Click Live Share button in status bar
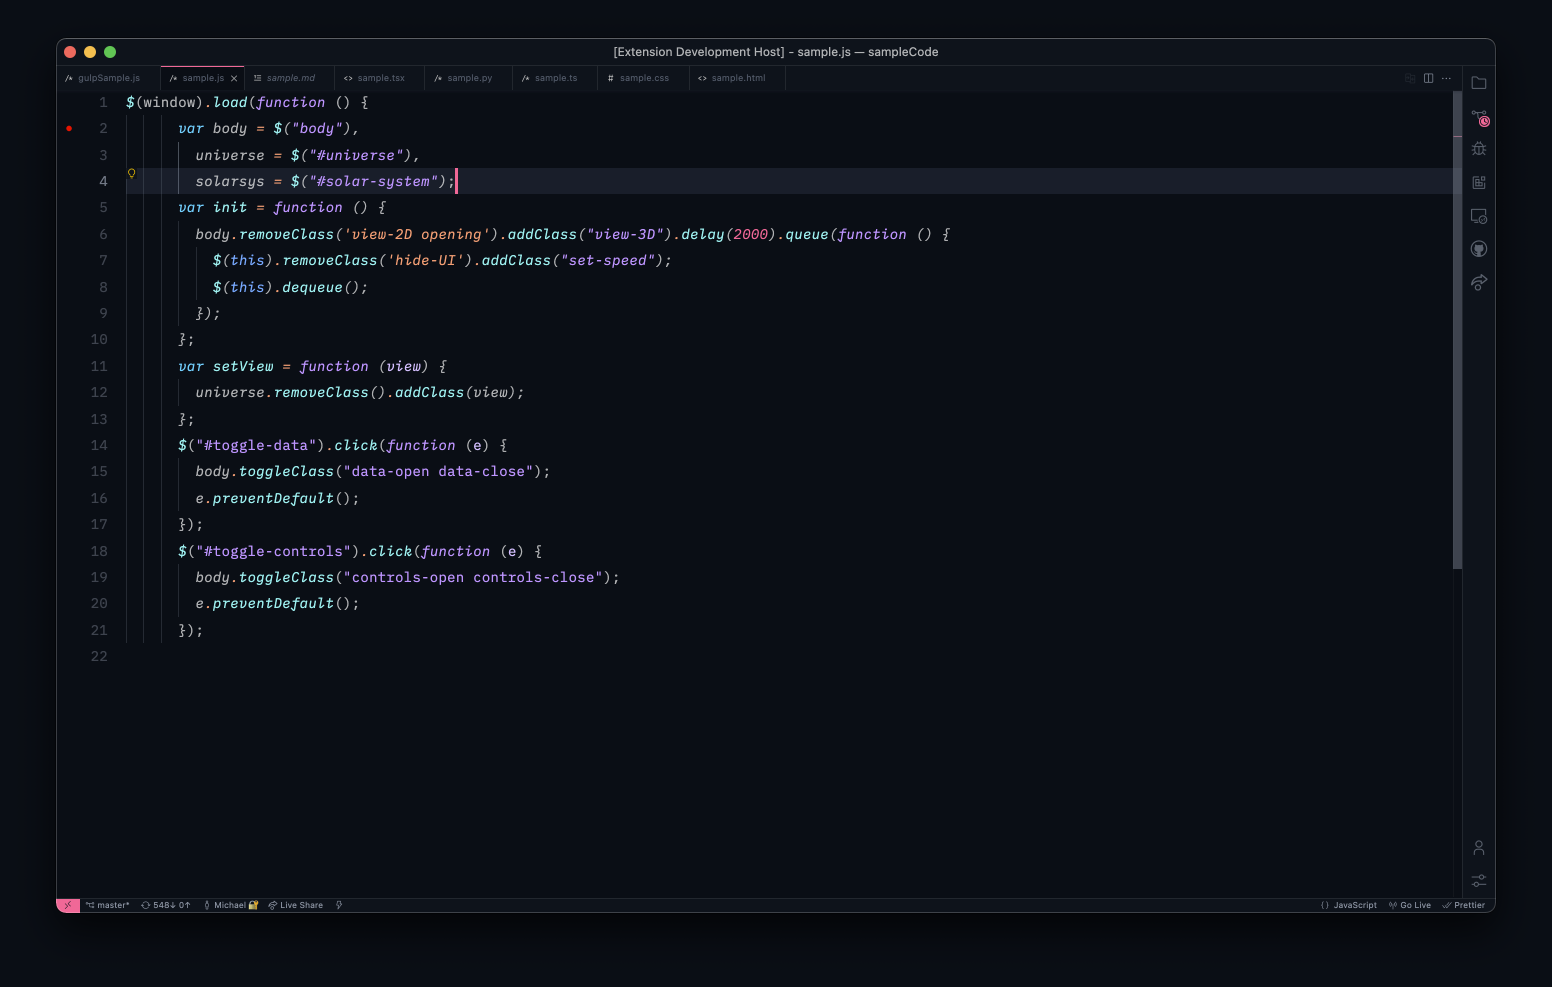The width and height of the screenshot is (1552, 987). click(x=296, y=905)
